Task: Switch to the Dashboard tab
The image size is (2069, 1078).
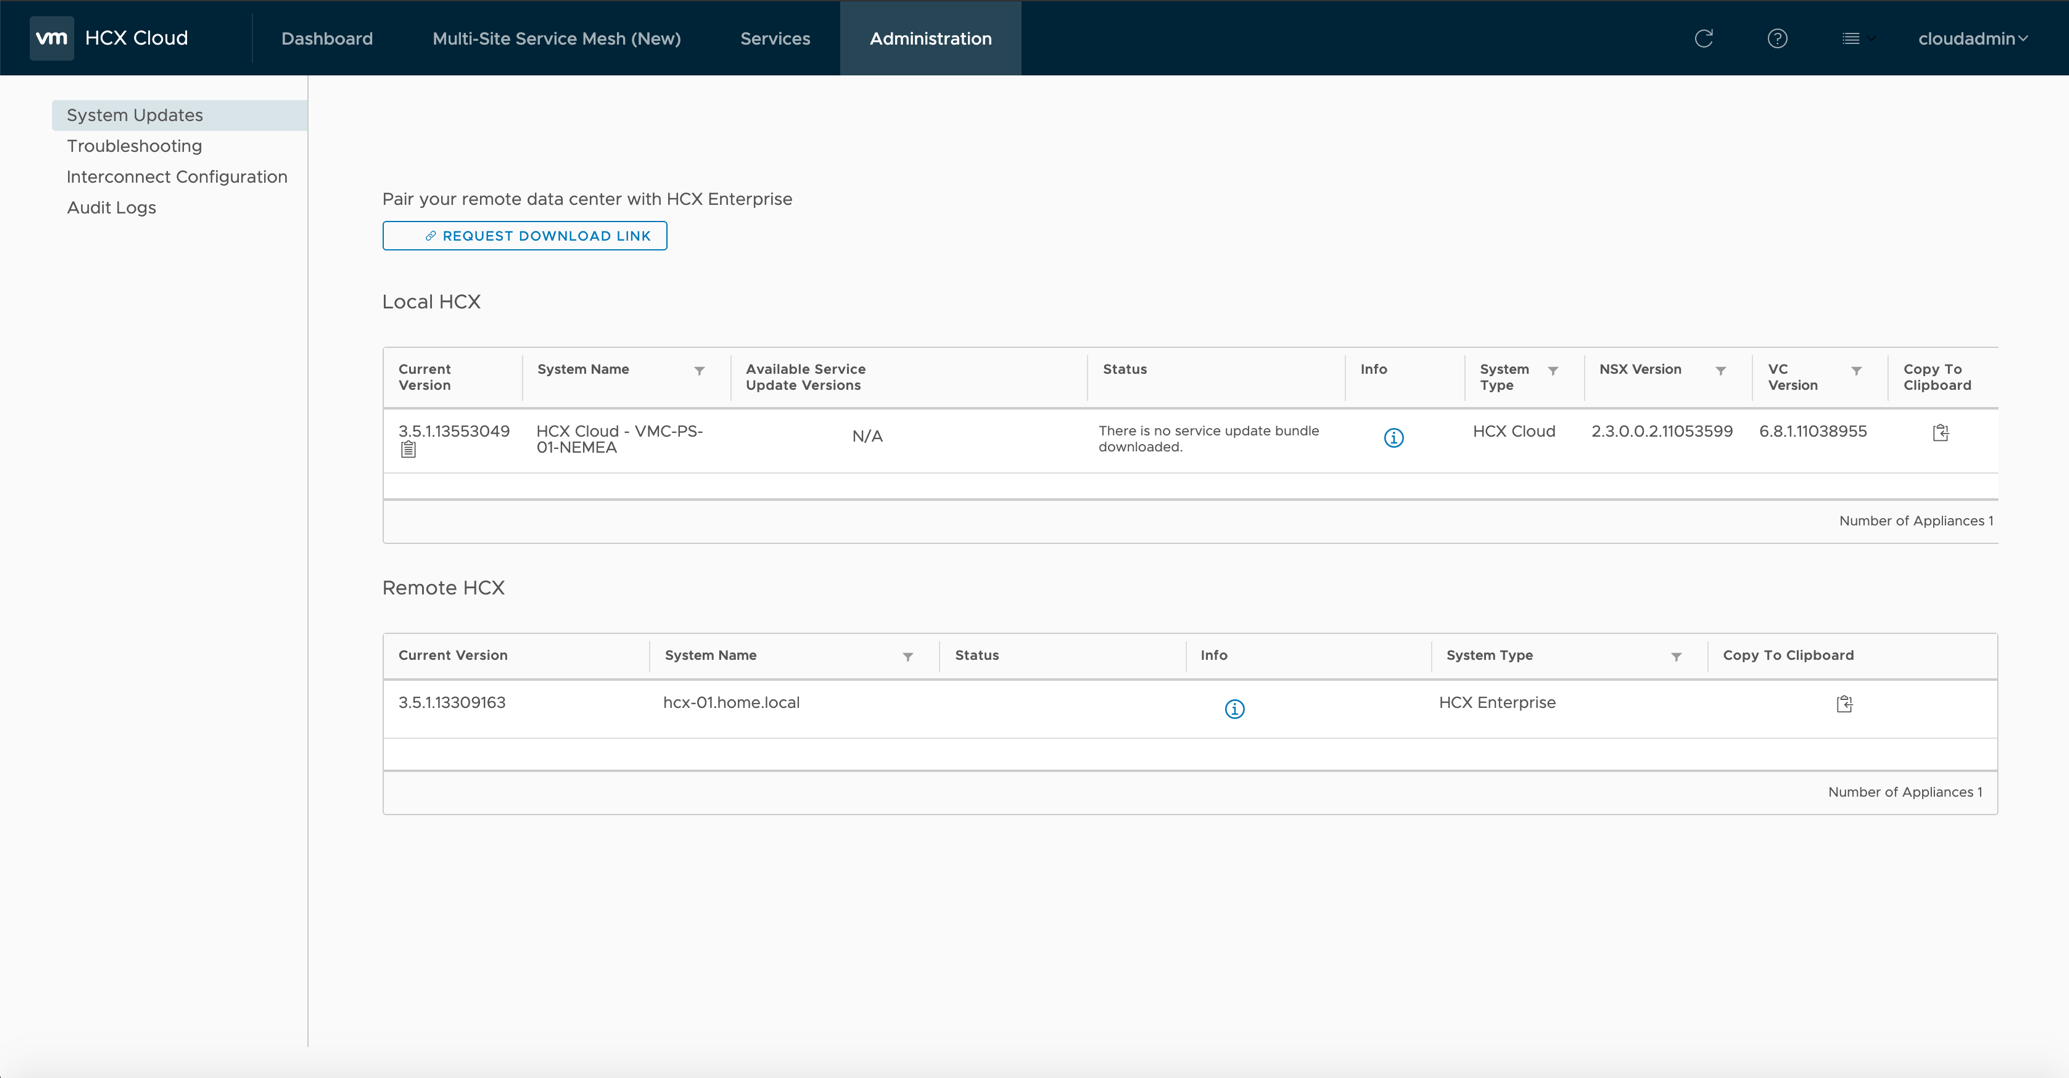Action: (327, 38)
